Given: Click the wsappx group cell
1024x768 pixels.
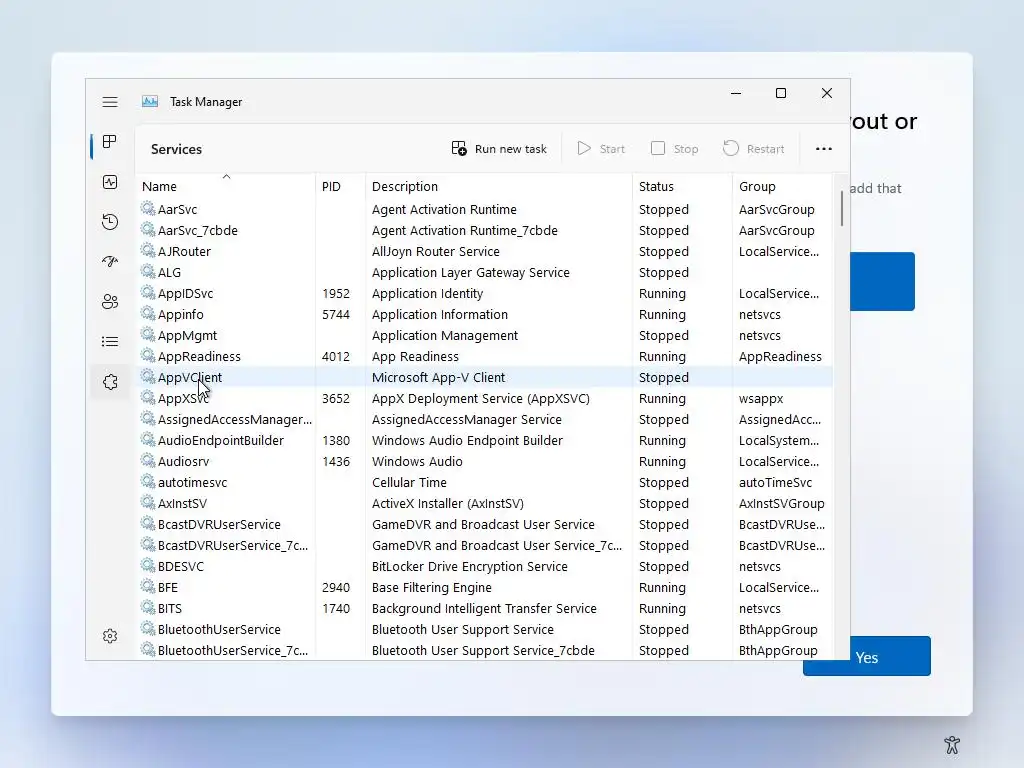Looking at the screenshot, I should tap(761, 398).
